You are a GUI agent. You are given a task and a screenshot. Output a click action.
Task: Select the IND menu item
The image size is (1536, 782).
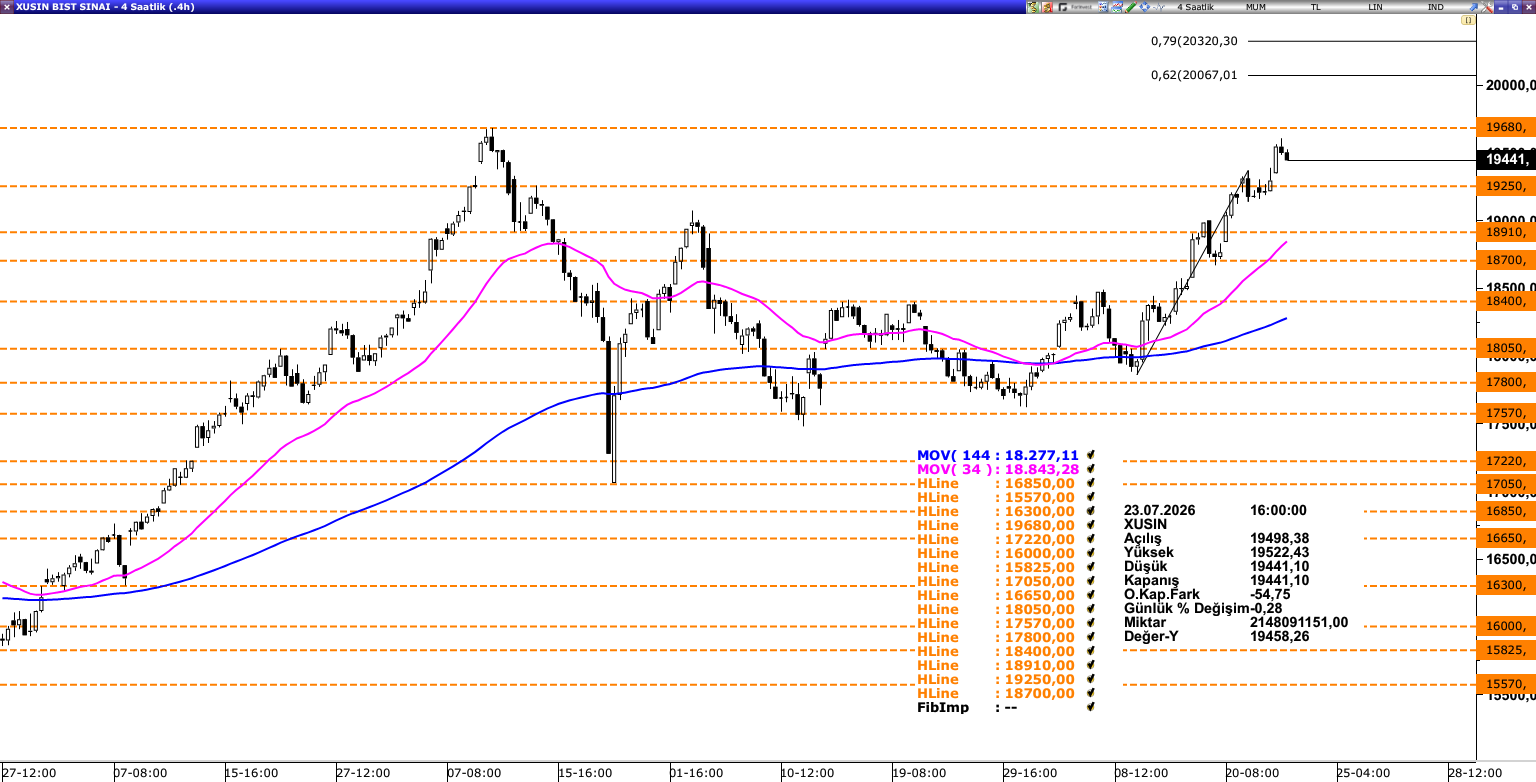pos(1435,7)
